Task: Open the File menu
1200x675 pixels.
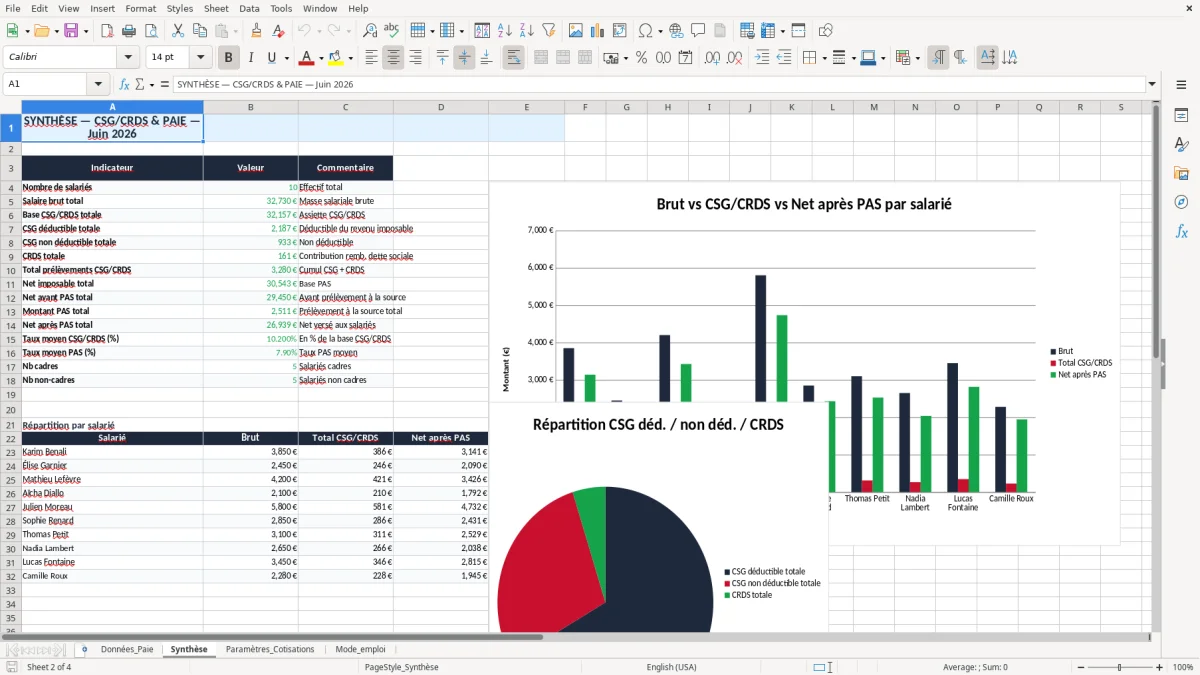Action: 13,8
